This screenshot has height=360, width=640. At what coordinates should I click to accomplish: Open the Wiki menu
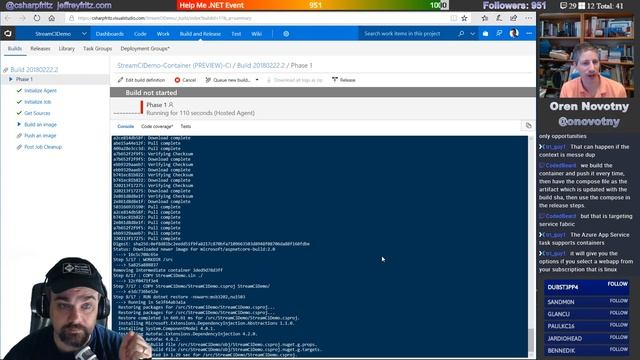(x=257, y=34)
